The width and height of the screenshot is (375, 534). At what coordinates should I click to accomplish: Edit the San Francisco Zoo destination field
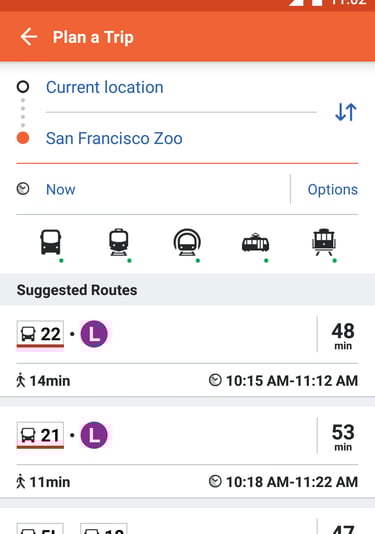(114, 138)
